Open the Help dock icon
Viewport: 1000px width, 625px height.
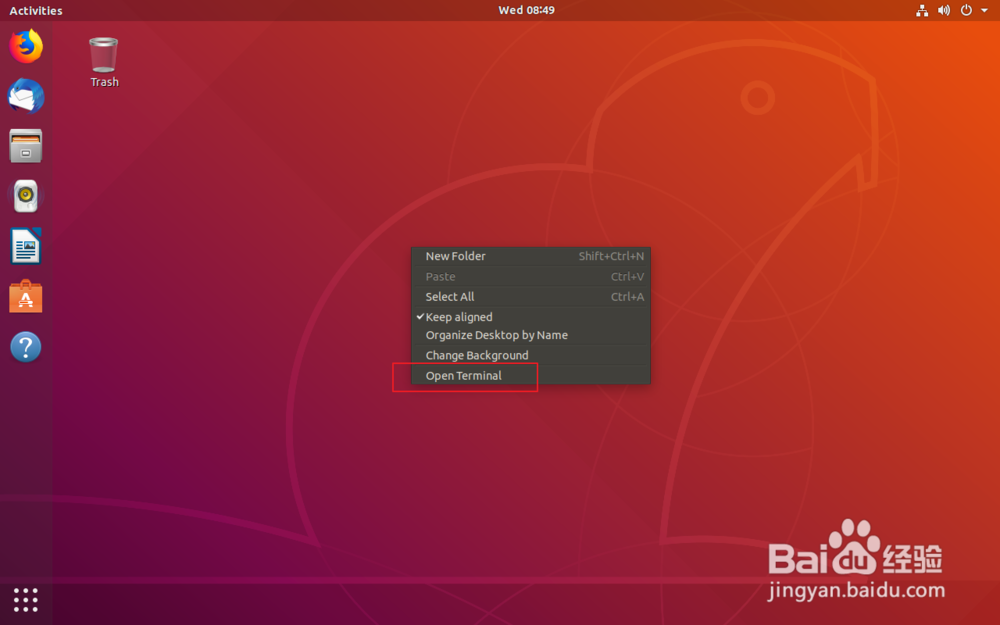pyautogui.click(x=26, y=347)
